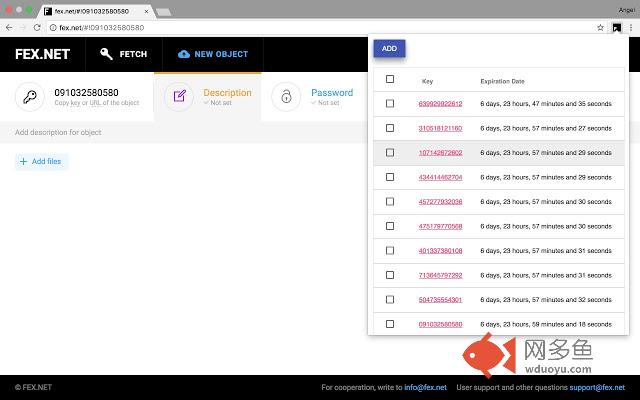Open the 091032580580 key link in popup

(x=440, y=324)
